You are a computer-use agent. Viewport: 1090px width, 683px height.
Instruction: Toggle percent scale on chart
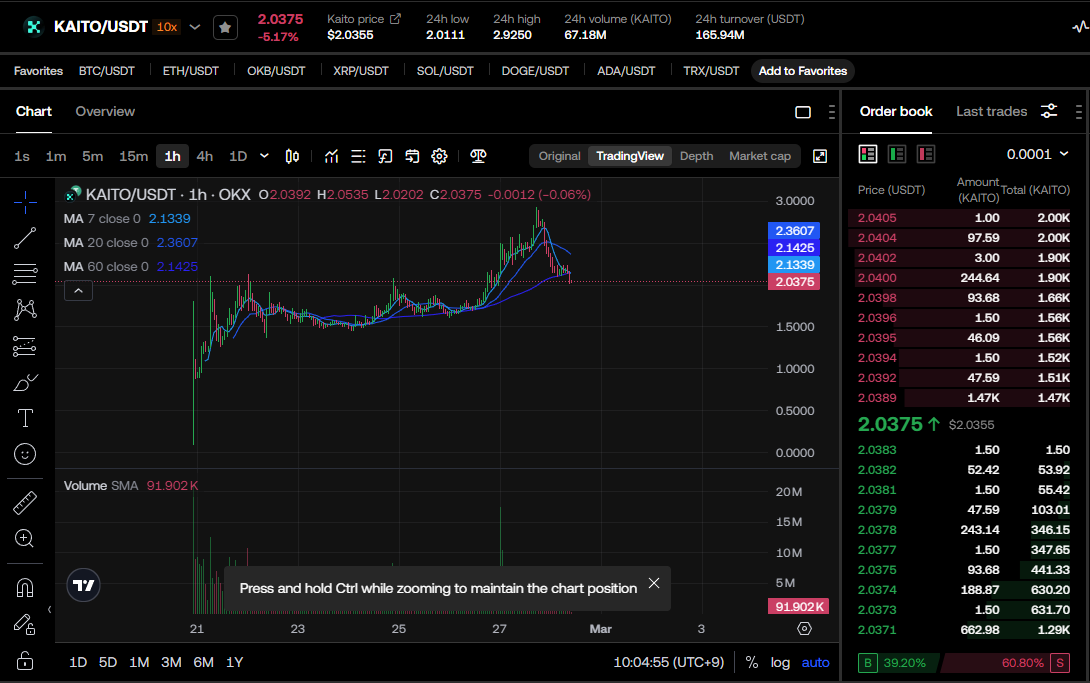point(751,662)
